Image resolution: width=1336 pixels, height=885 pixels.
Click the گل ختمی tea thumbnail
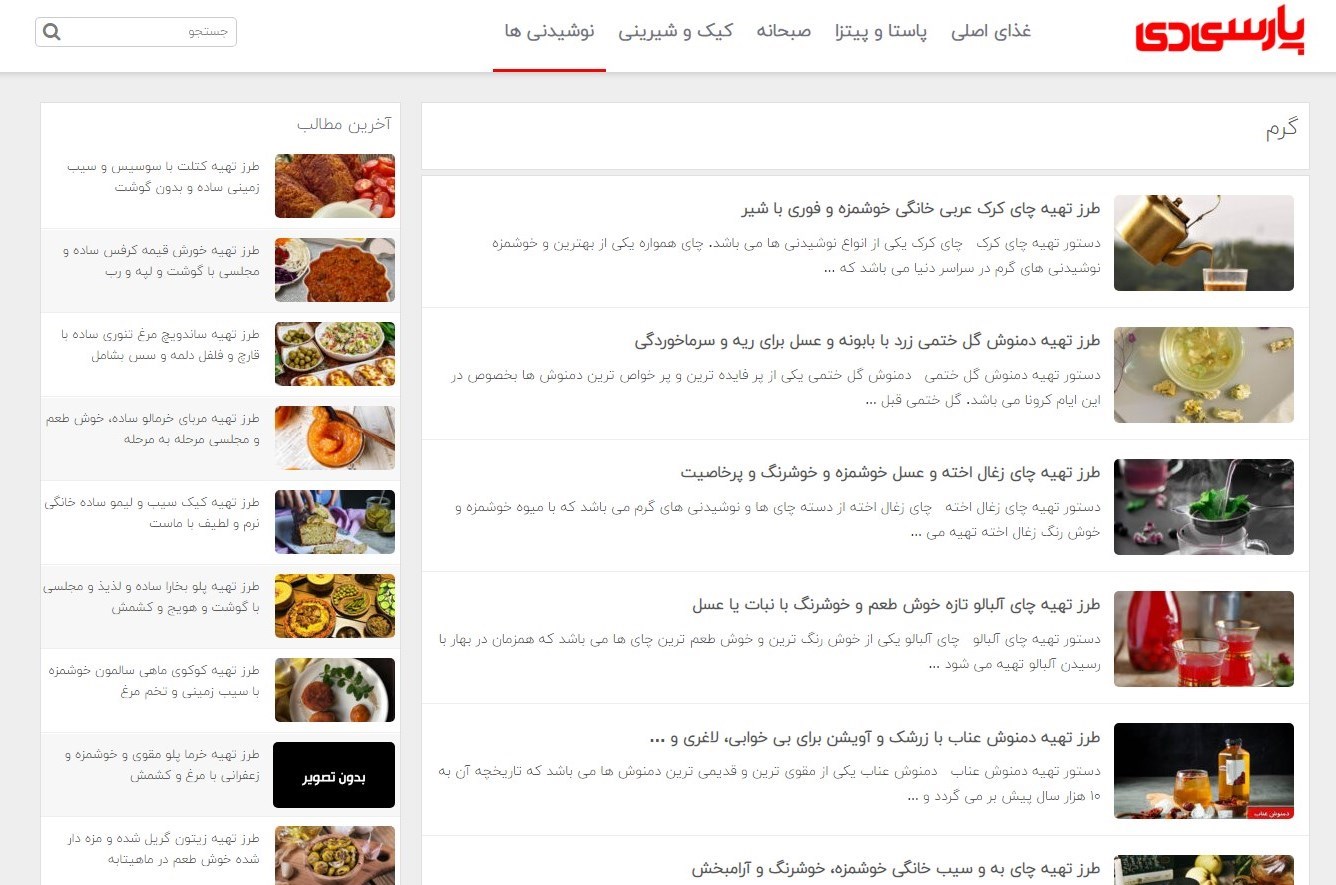click(x=1204, y=375)
